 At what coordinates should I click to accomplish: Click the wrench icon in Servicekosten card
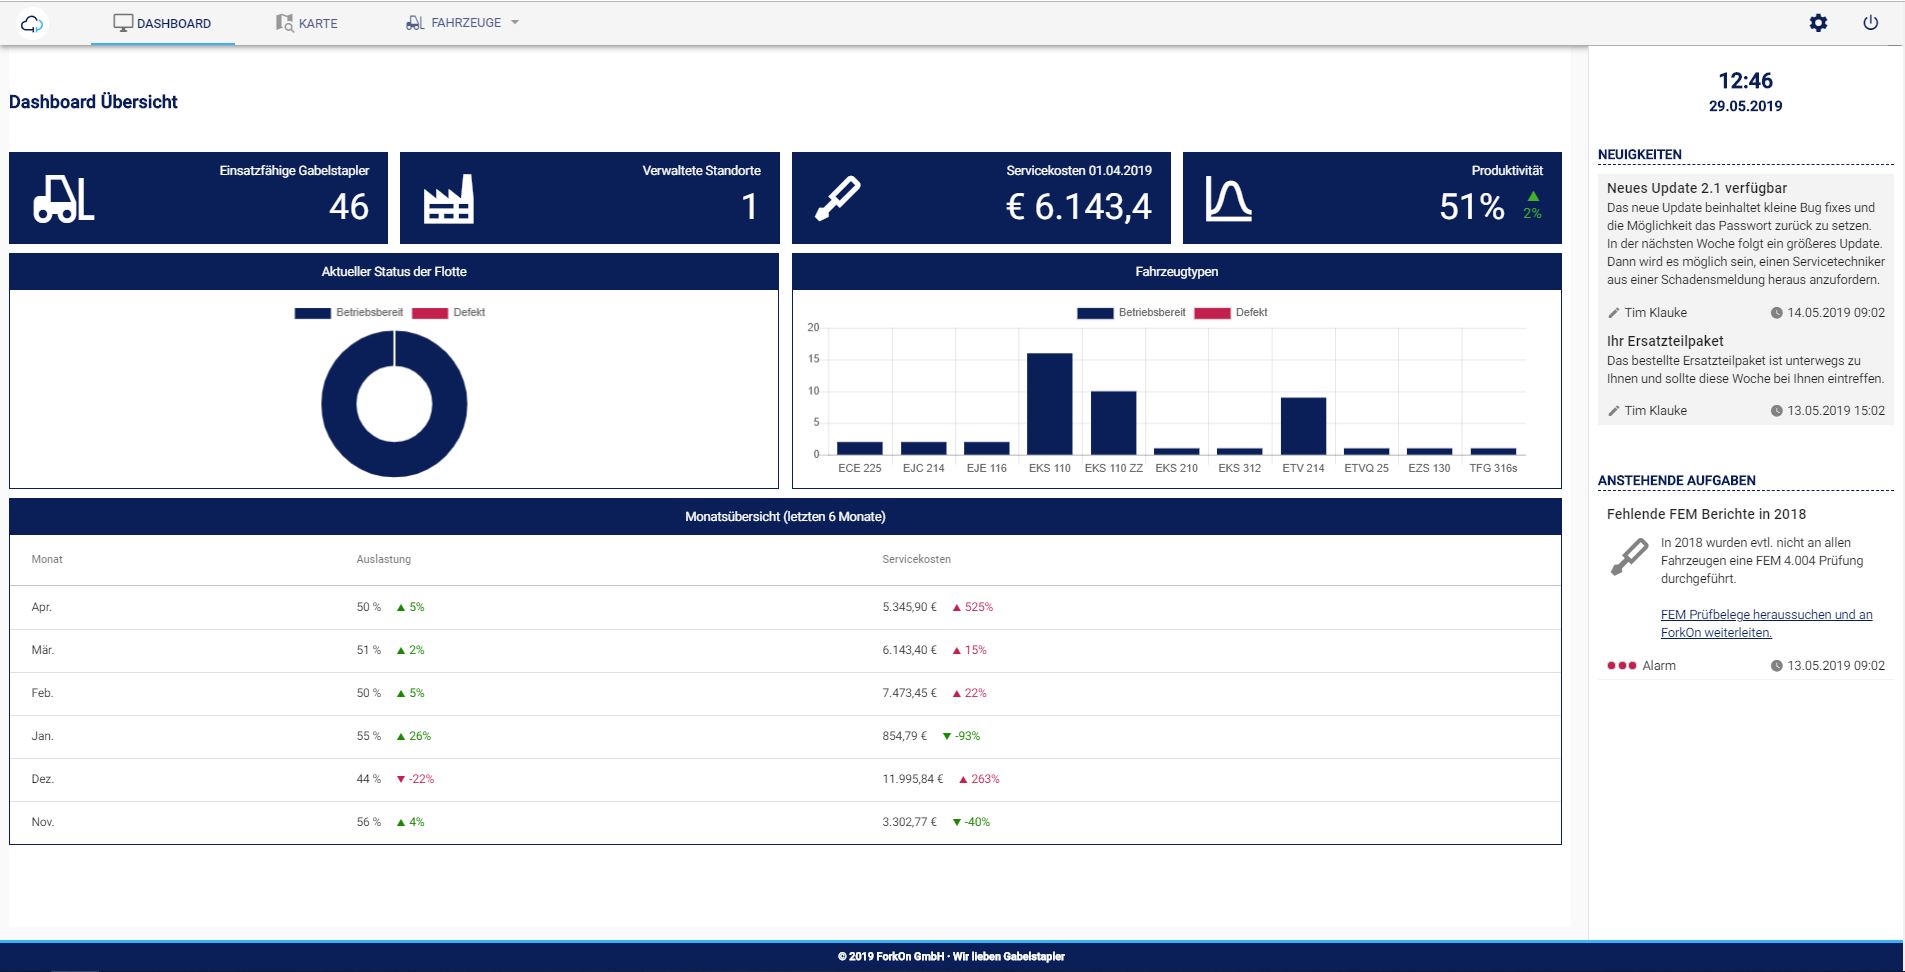[x=837, y=199]
